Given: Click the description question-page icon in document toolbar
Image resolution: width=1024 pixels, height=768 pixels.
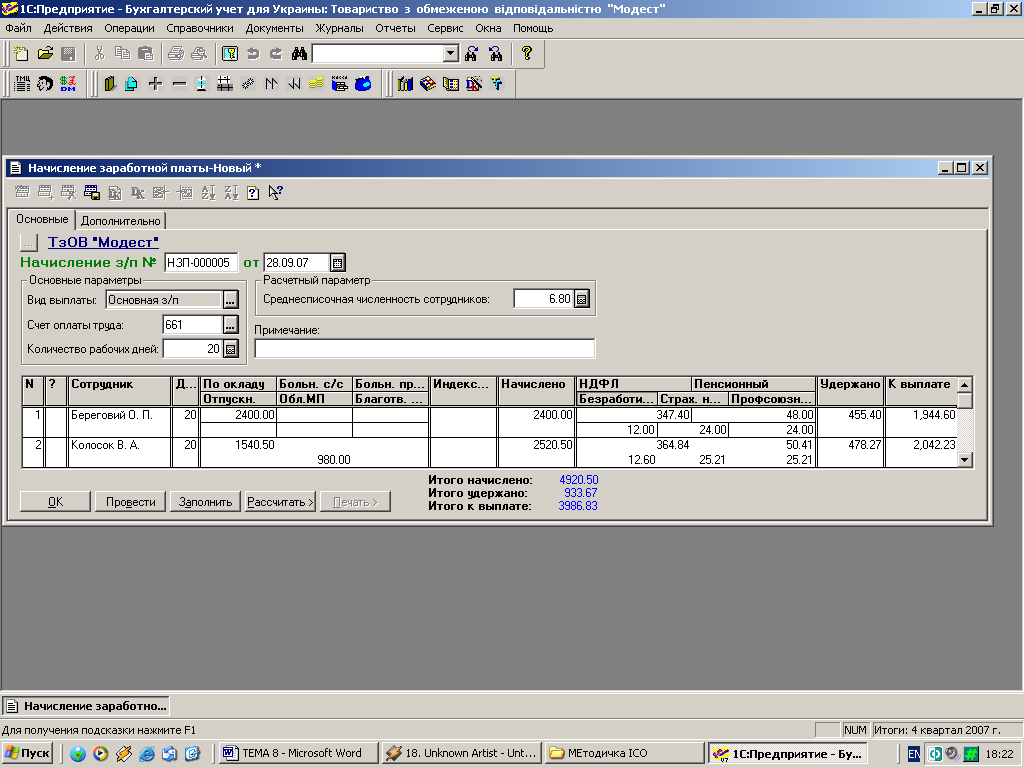Looking at the screenshot, I should pyautogui.click(x=253, y=193).
